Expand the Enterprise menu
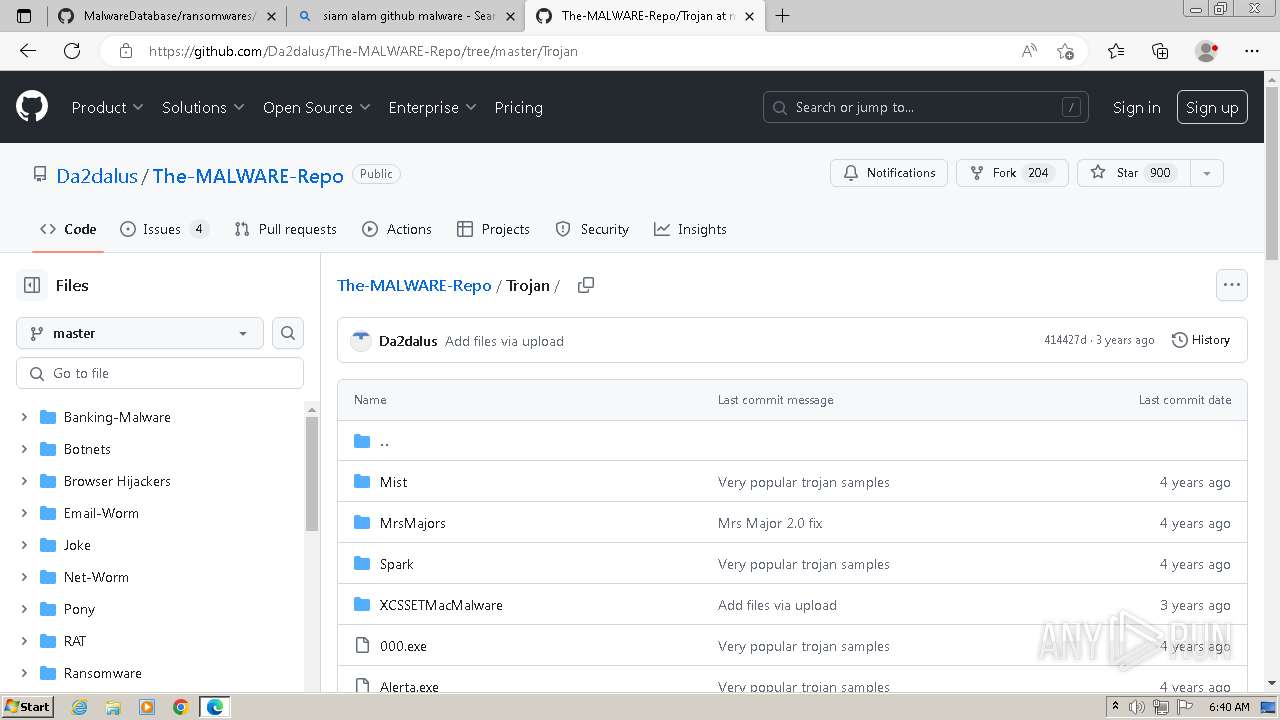 432,107
